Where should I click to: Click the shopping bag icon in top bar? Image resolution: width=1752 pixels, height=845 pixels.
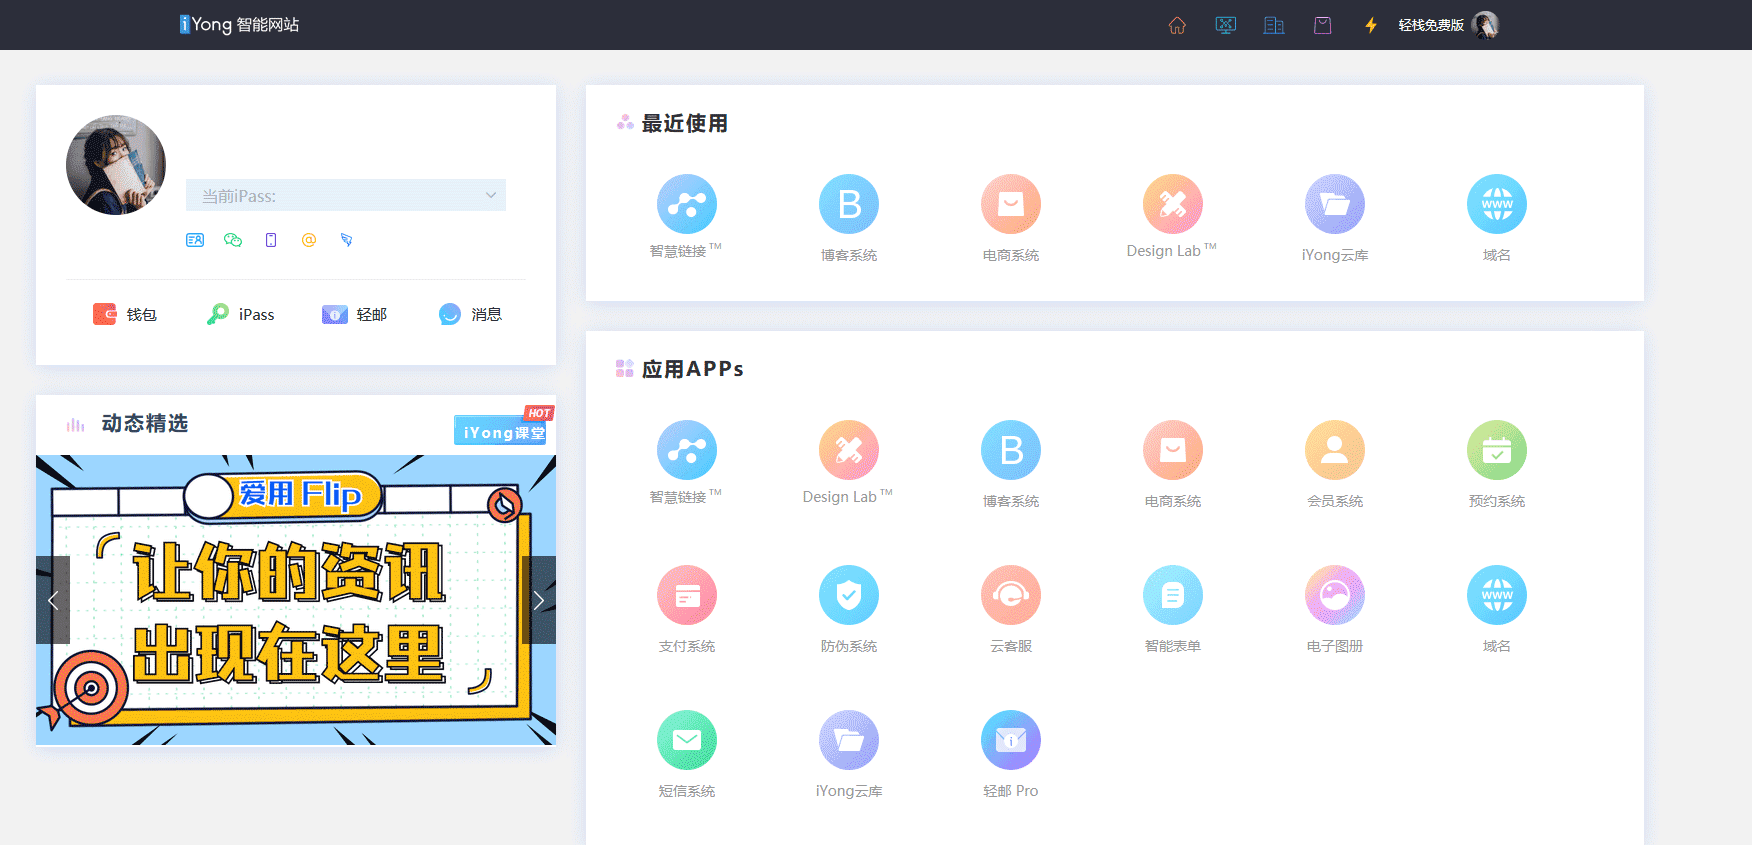coord(1322,25)
